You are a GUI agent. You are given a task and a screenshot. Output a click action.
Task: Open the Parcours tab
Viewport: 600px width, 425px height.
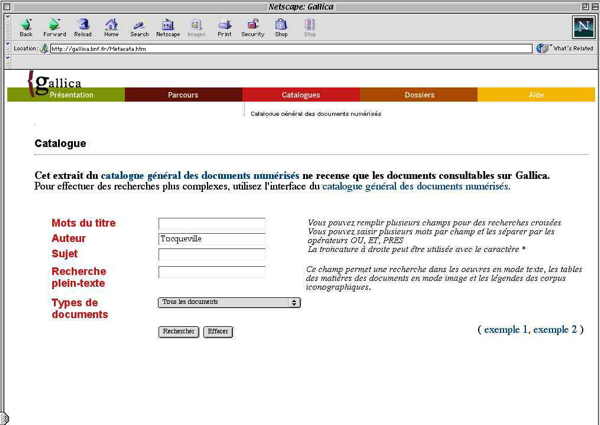pos(183,95)
